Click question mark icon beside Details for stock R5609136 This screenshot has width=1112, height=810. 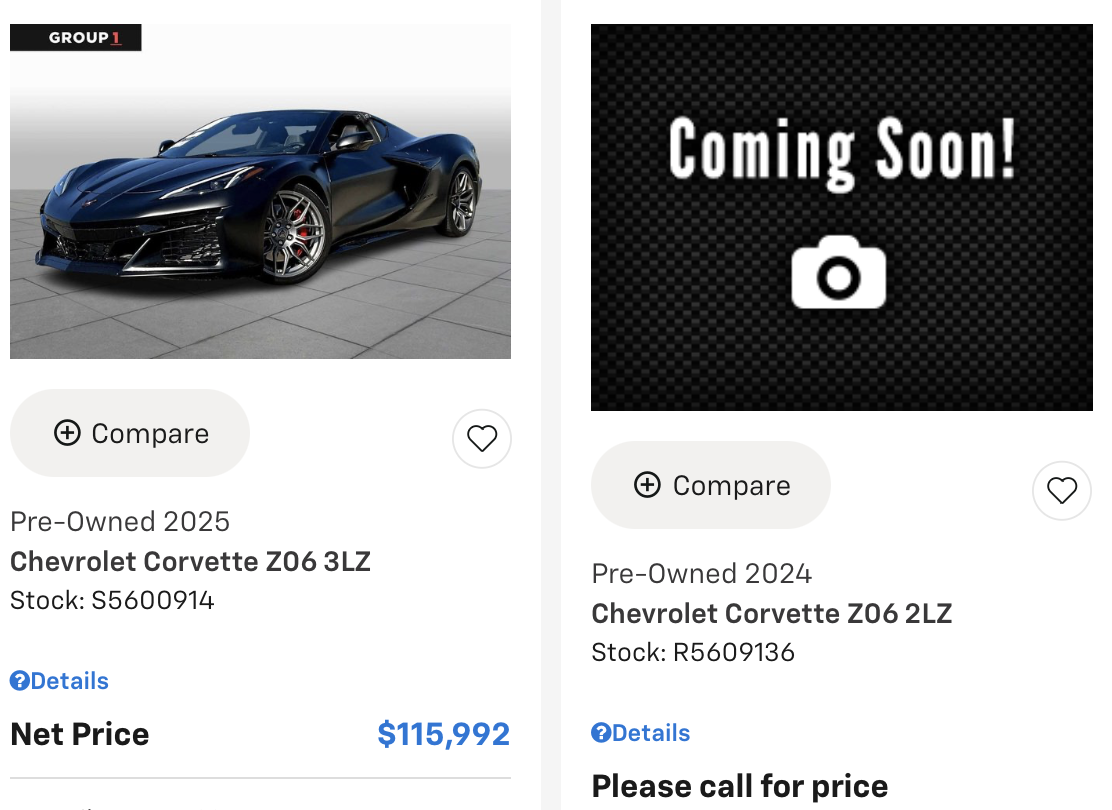601,733
